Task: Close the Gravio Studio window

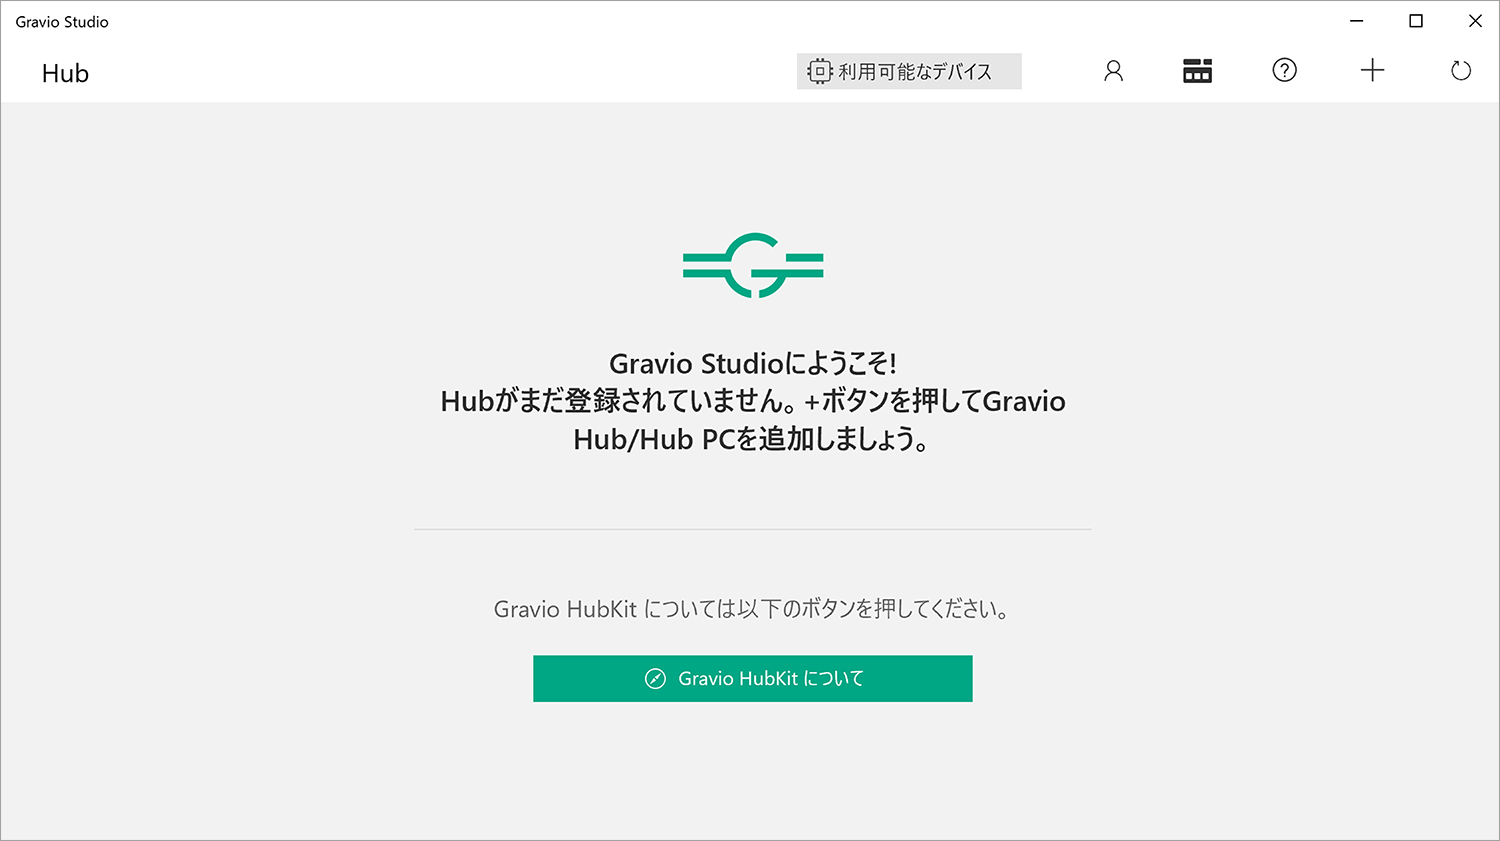Action: pos(1475,21)
